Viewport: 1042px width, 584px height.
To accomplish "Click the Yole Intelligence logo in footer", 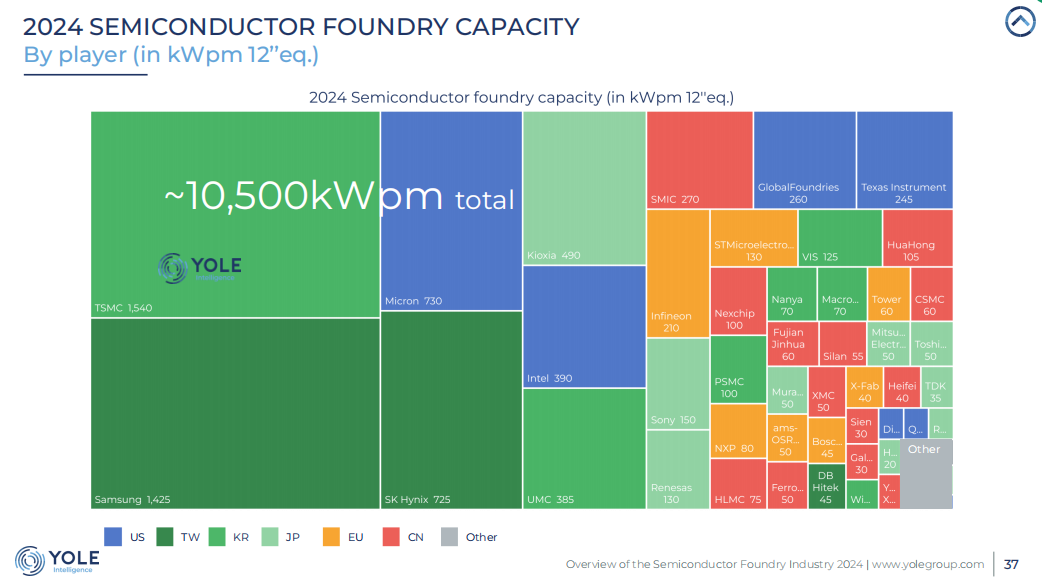I will click(x=57, y=561).
